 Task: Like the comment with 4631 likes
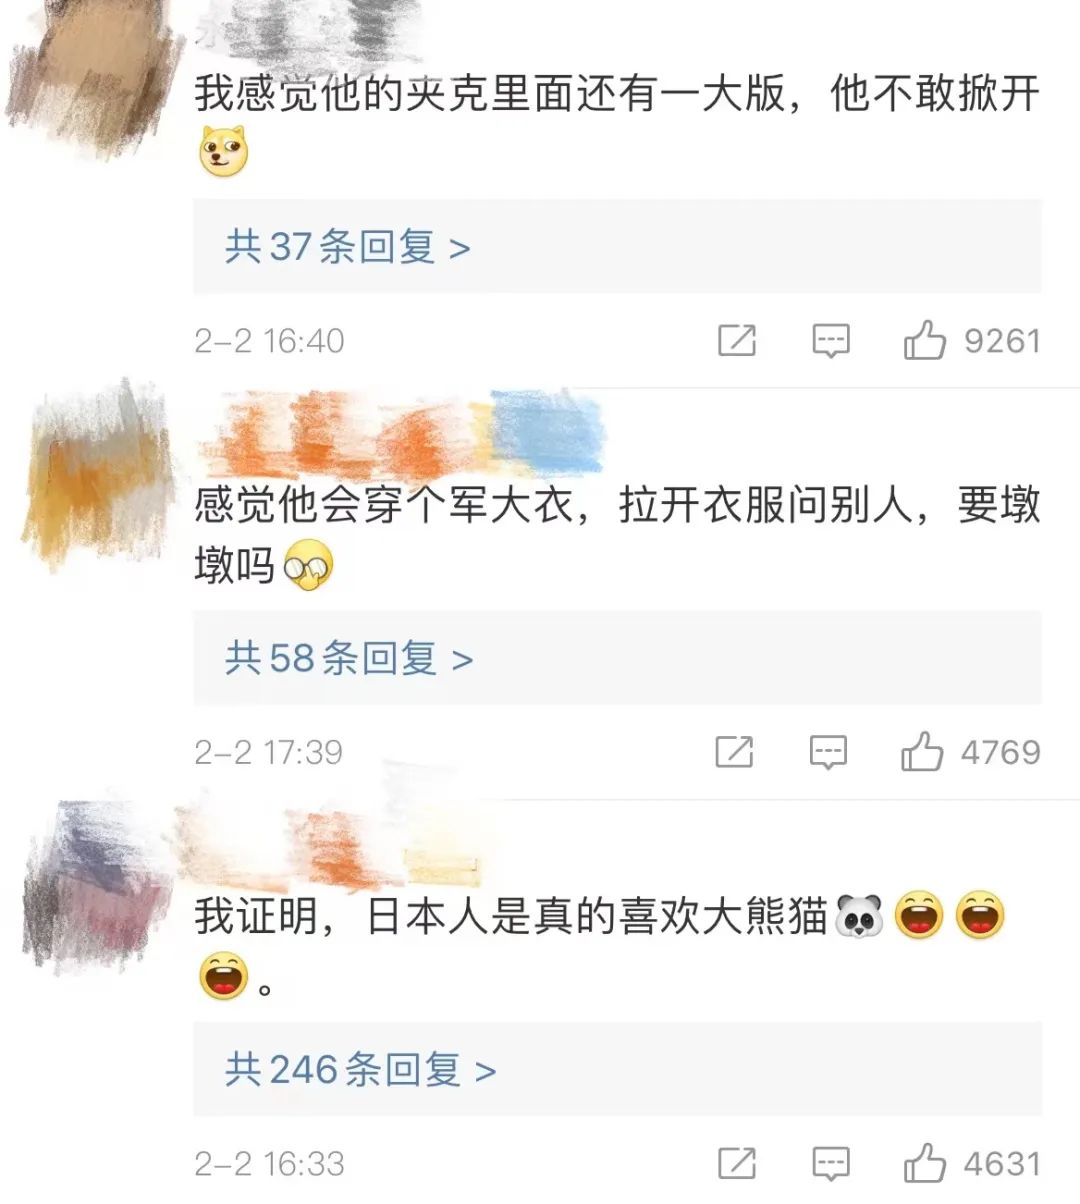[925, 1163]
